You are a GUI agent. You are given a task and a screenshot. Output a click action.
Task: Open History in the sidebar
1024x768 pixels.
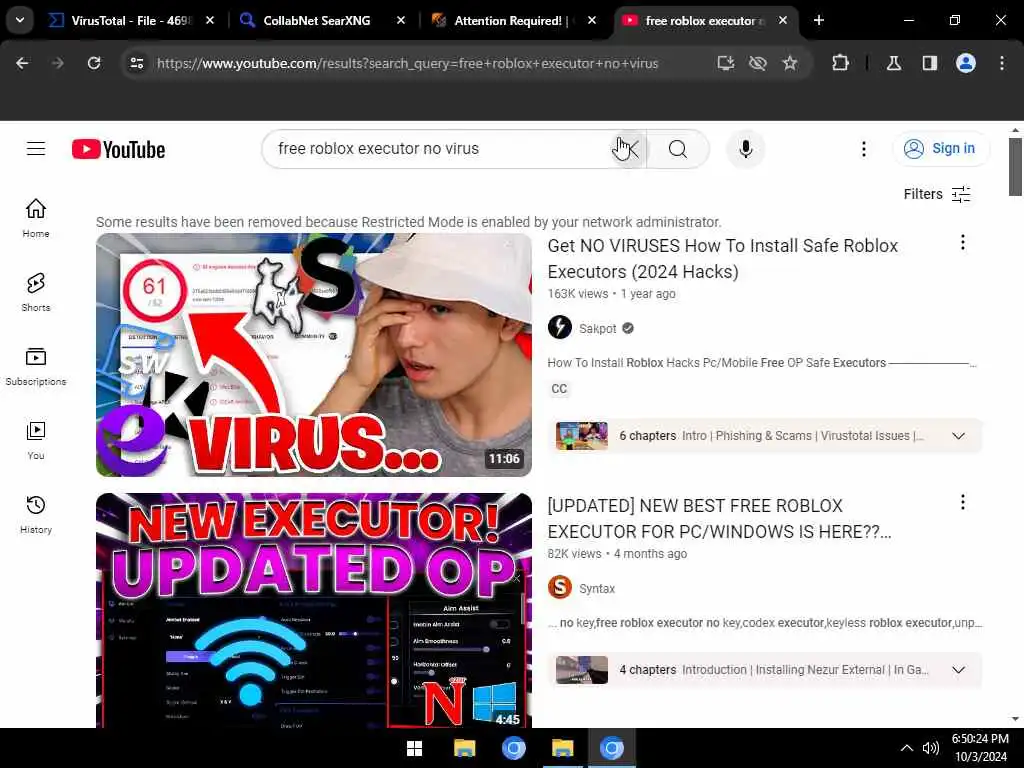[x=36, y=515]
